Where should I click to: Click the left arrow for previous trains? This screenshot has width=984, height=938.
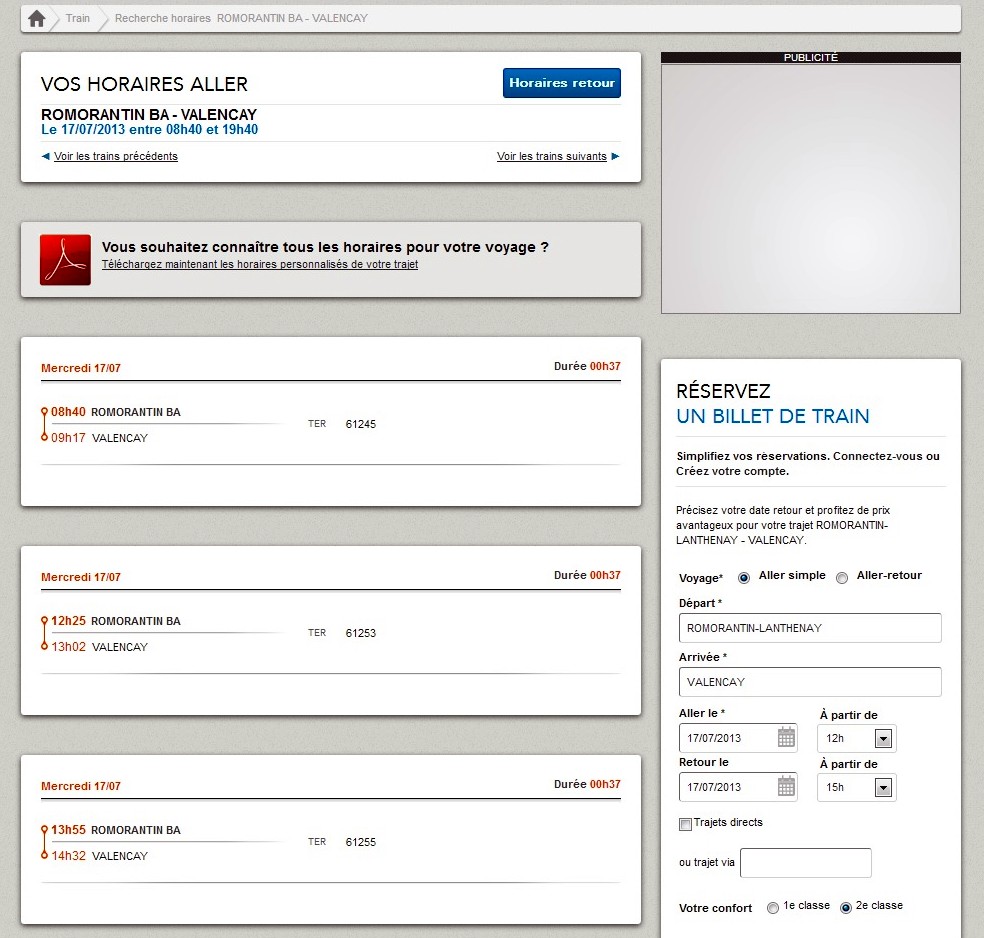pyautogui.click(x=45, y=156)
